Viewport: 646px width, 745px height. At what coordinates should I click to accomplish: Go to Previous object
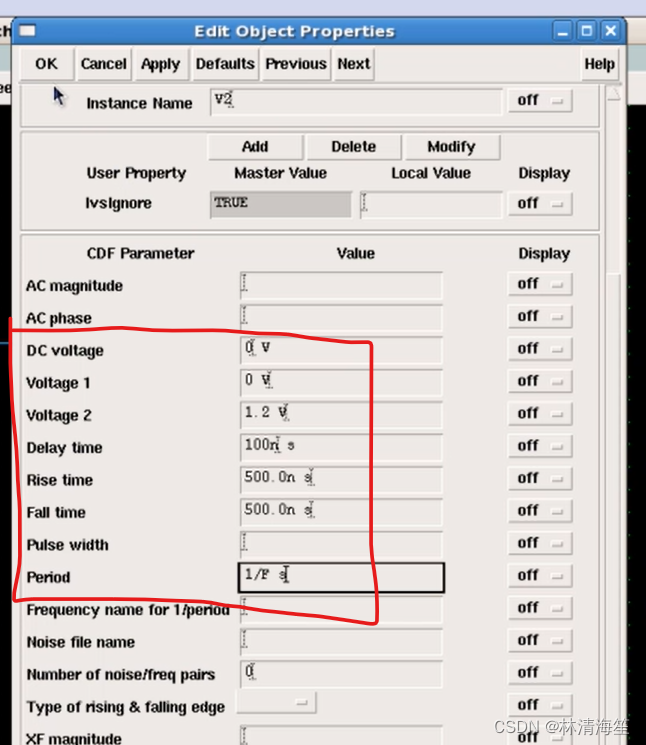[296, 64]
